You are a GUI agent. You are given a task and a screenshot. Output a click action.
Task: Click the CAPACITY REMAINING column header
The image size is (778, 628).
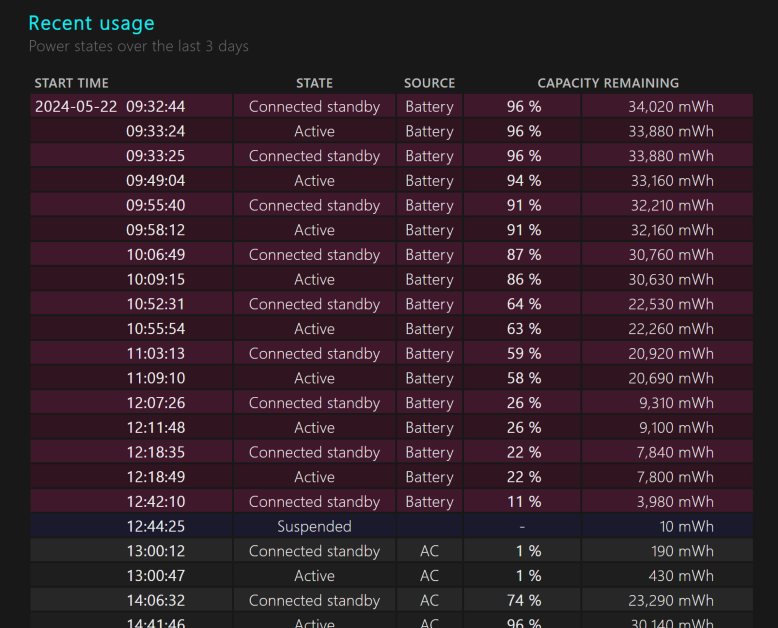click(x=608, y=83)
